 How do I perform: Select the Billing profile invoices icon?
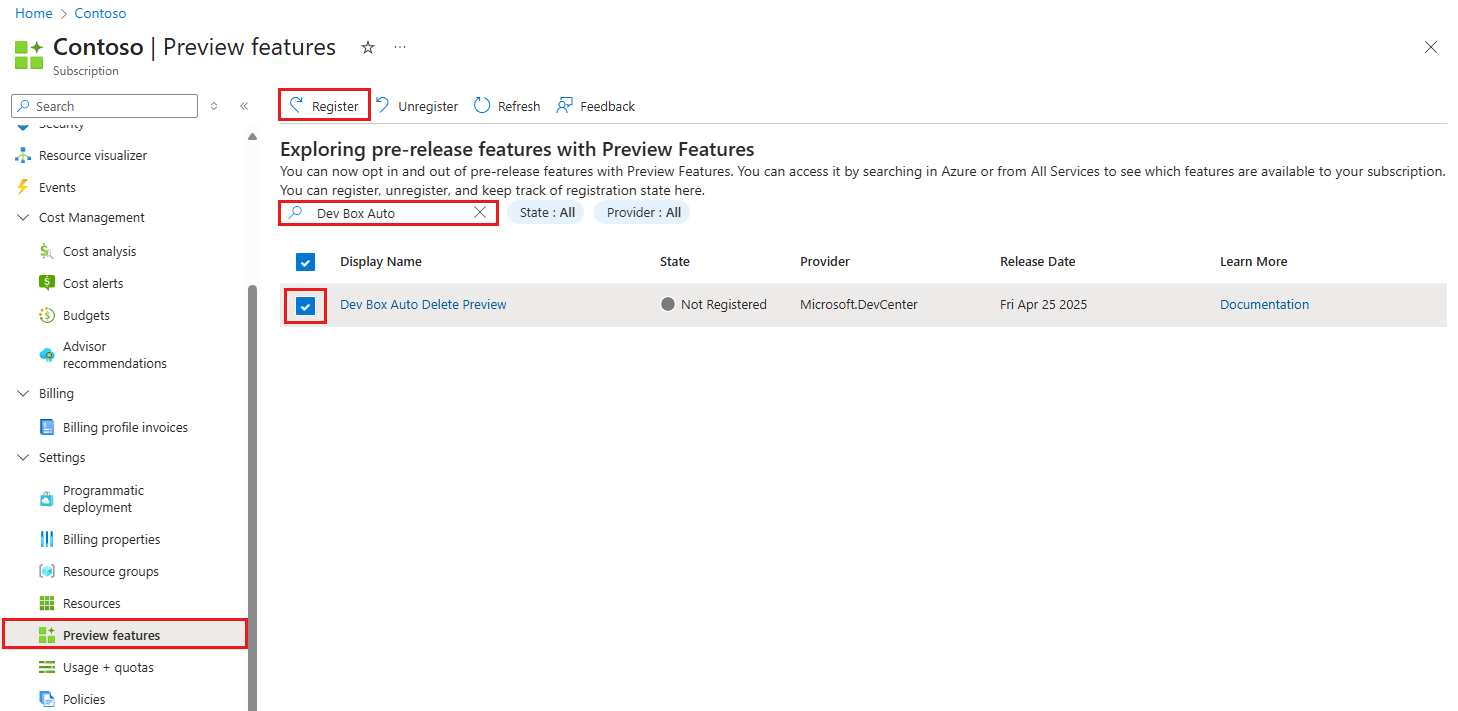tap(46, 427)
